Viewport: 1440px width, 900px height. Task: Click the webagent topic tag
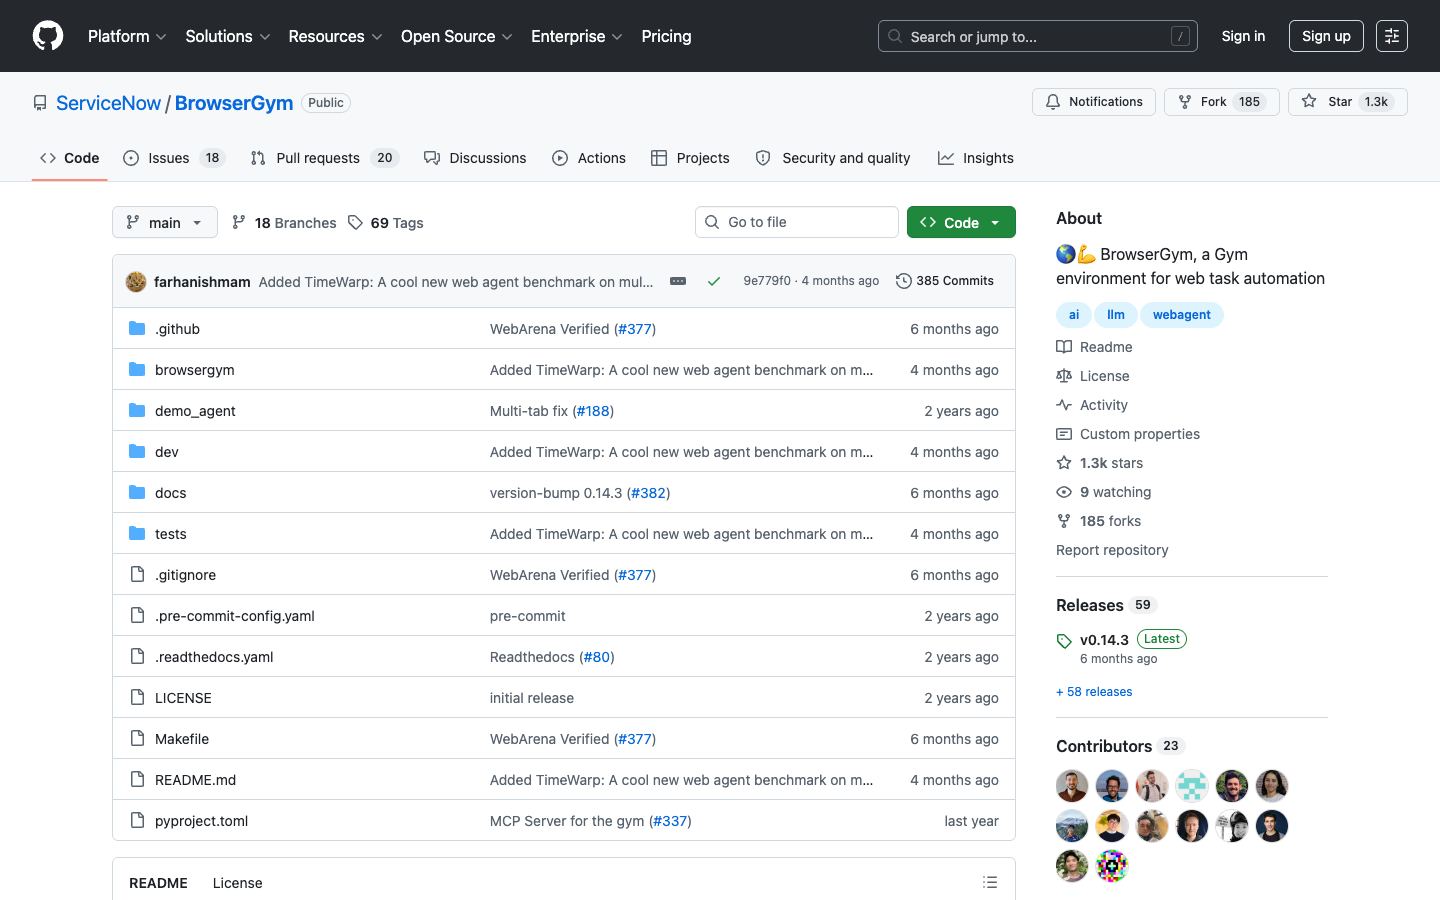pos(1181,315)
